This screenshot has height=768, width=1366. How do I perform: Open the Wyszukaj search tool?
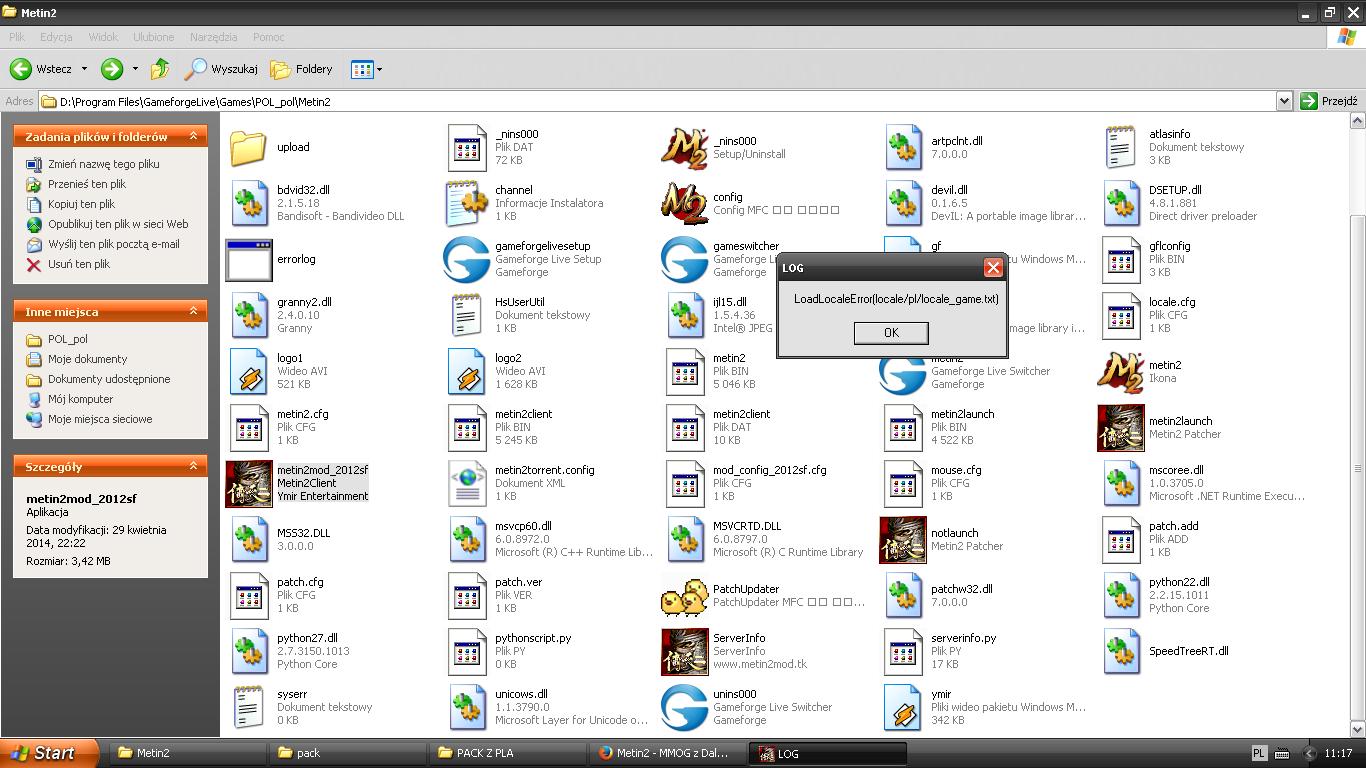tap(221, 69)
